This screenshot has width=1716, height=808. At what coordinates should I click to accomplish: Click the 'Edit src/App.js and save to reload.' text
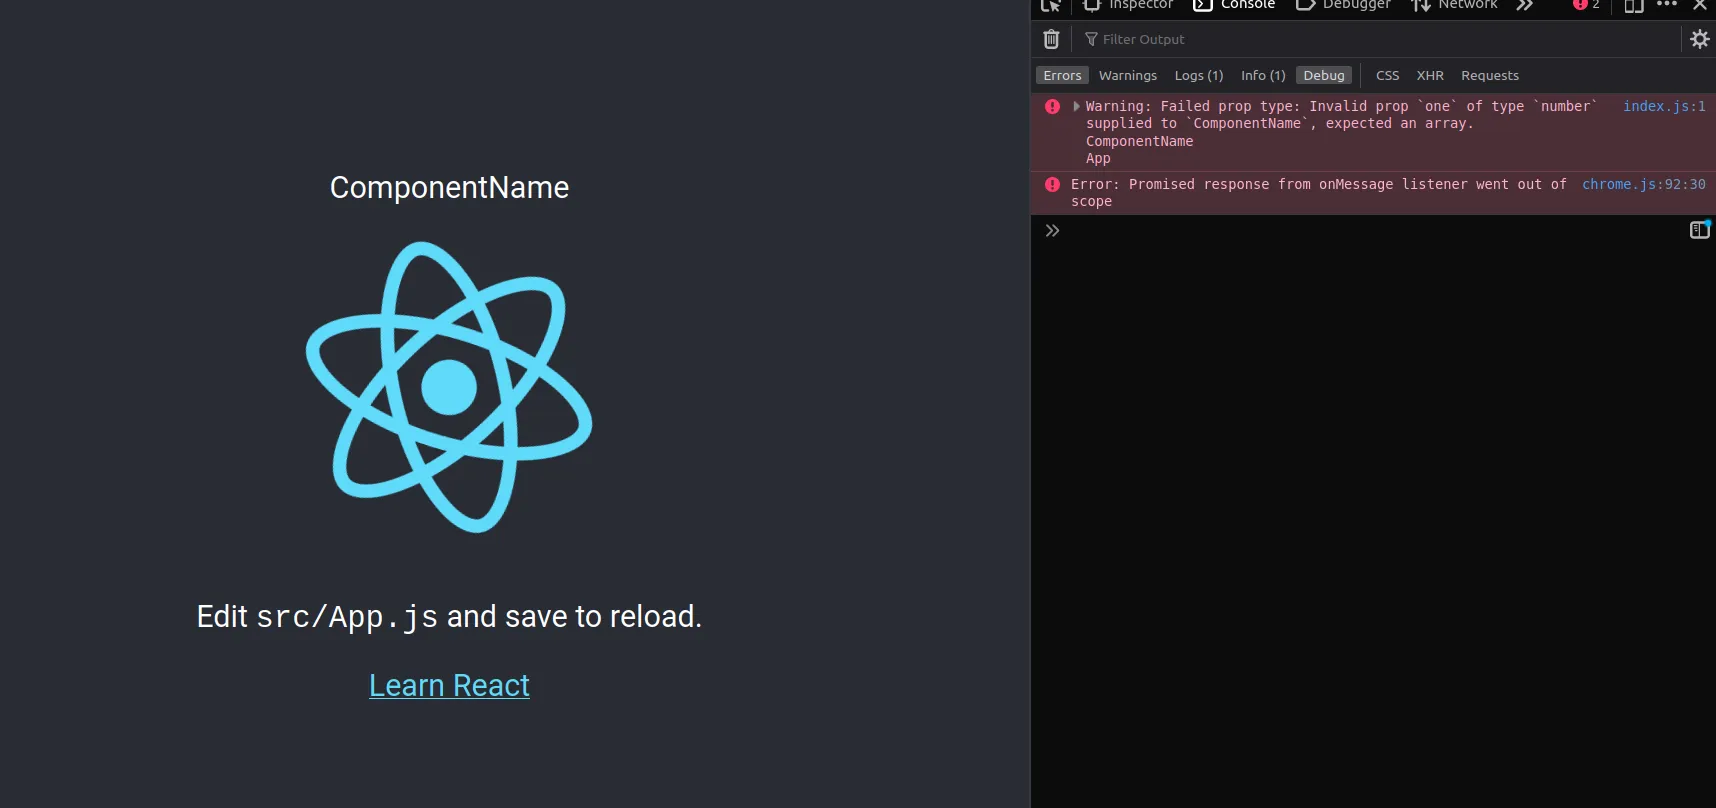[x=449, y=617]
